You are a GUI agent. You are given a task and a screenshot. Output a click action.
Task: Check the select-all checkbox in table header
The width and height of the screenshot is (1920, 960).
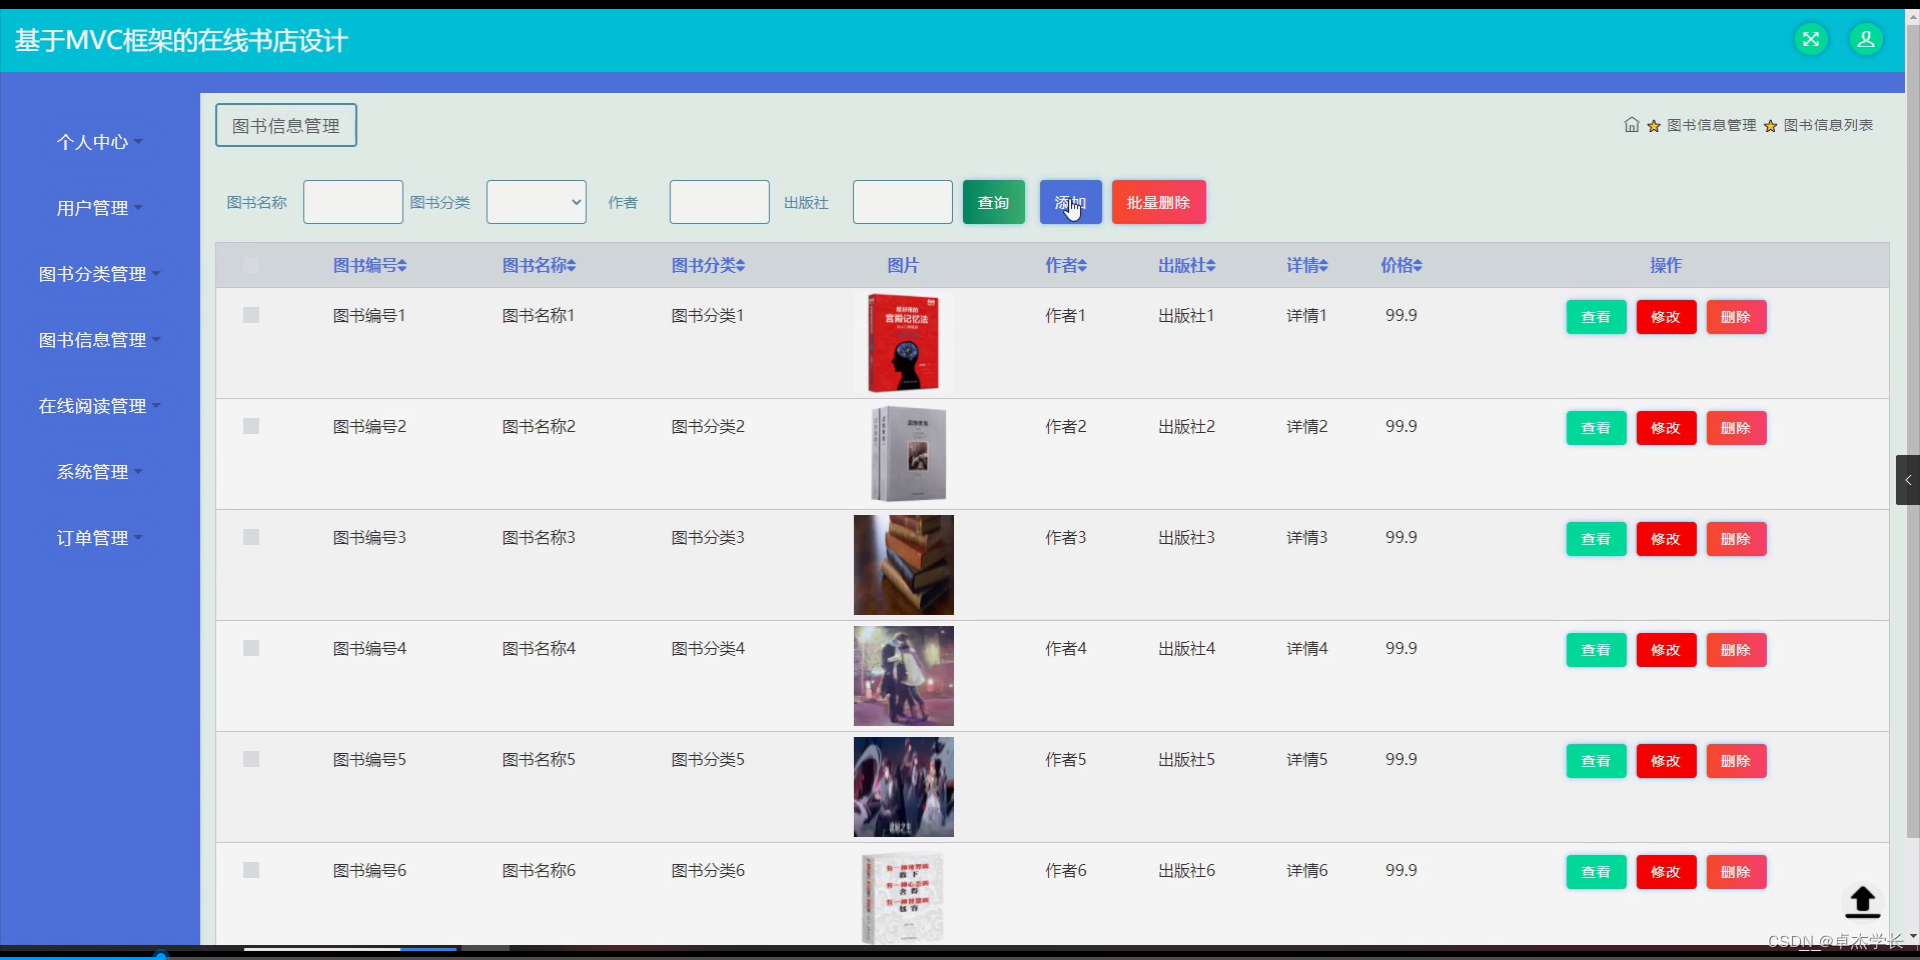pos(251,265)
